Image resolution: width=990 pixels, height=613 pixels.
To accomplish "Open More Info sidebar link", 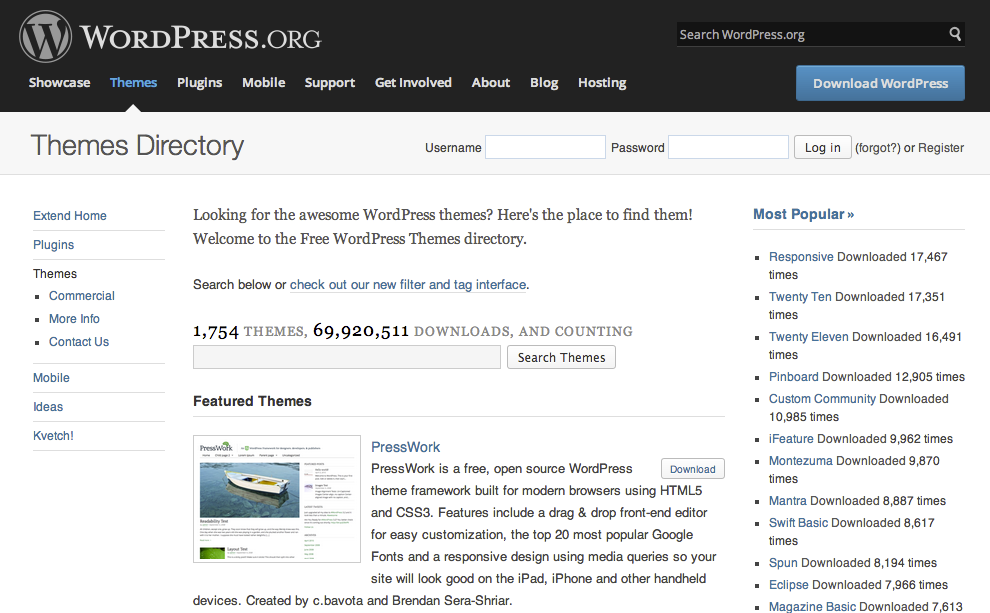I will pos(74,319).
